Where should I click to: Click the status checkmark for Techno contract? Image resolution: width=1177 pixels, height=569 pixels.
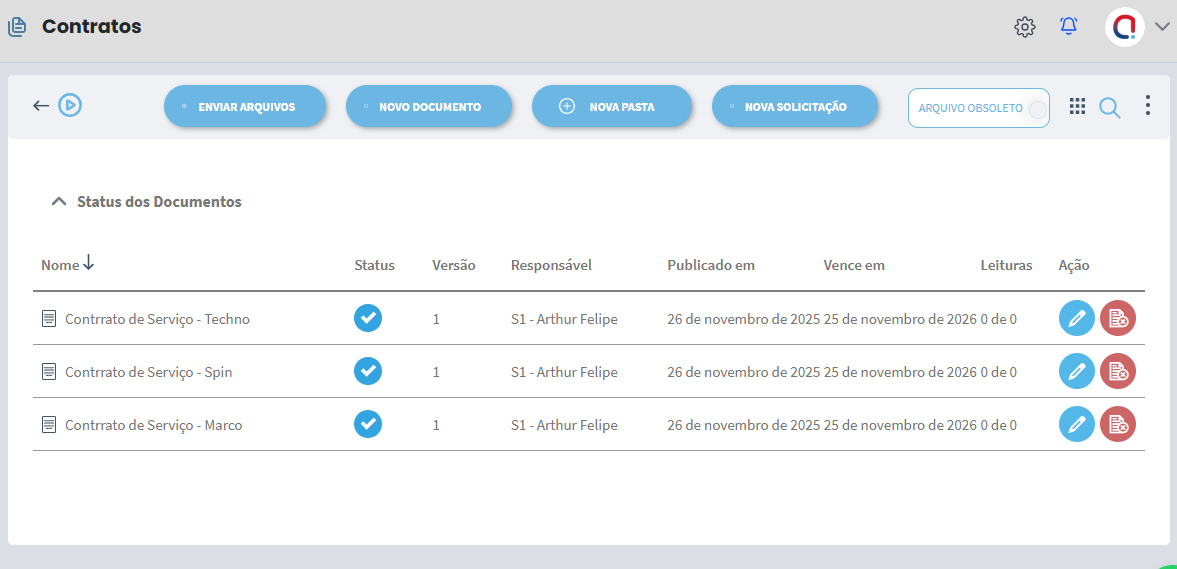(368, 319)
